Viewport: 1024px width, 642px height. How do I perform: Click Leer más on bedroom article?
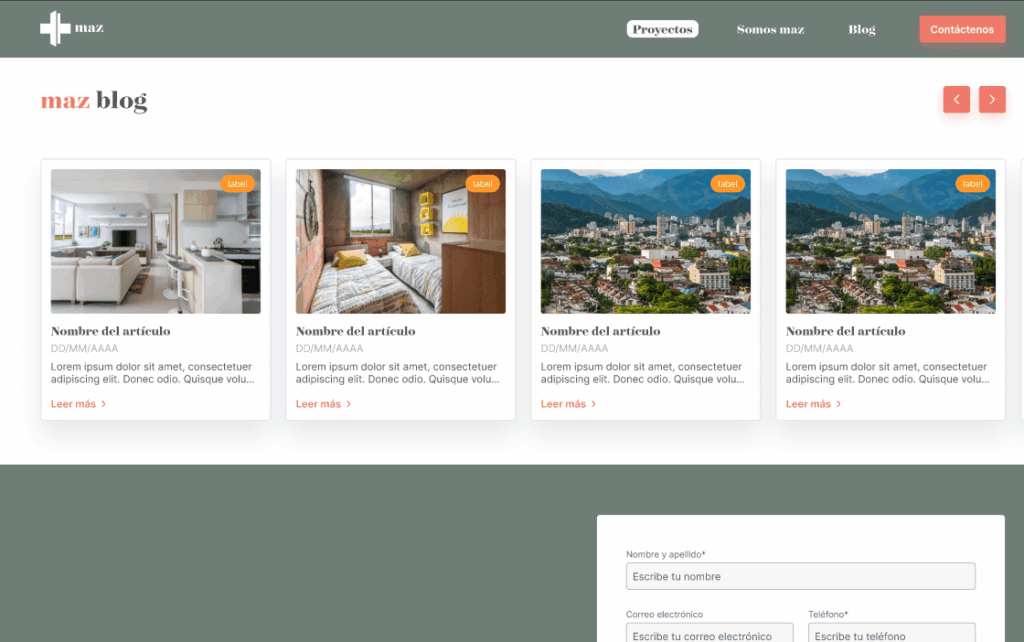click(x=323, y=404)
